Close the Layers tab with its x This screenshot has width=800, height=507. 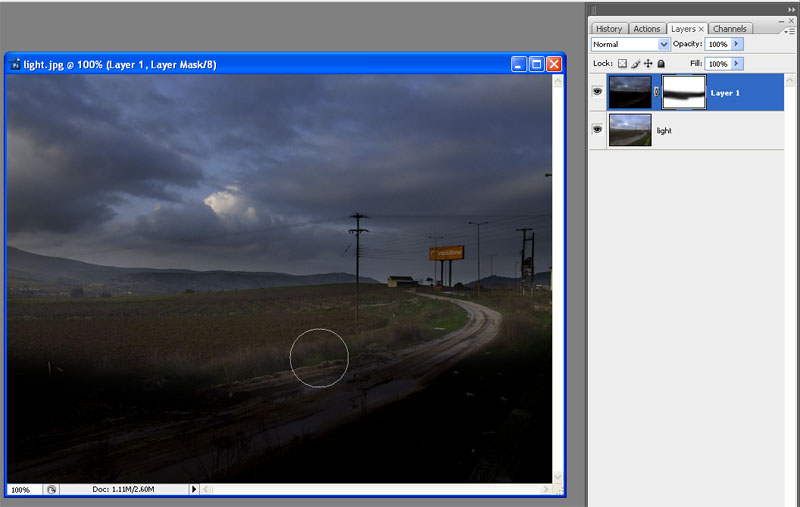701,29
